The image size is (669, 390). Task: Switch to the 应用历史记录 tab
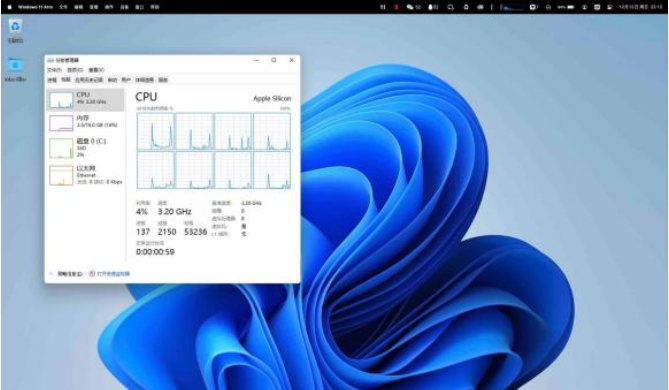89,80
